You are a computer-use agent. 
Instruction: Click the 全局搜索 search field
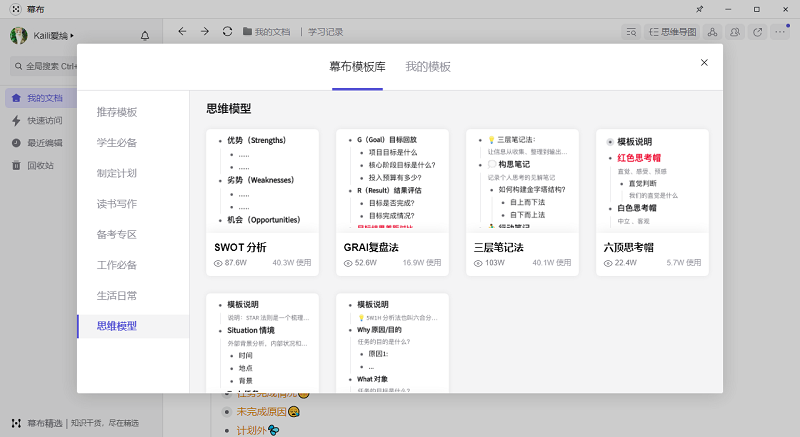[50, 67]
